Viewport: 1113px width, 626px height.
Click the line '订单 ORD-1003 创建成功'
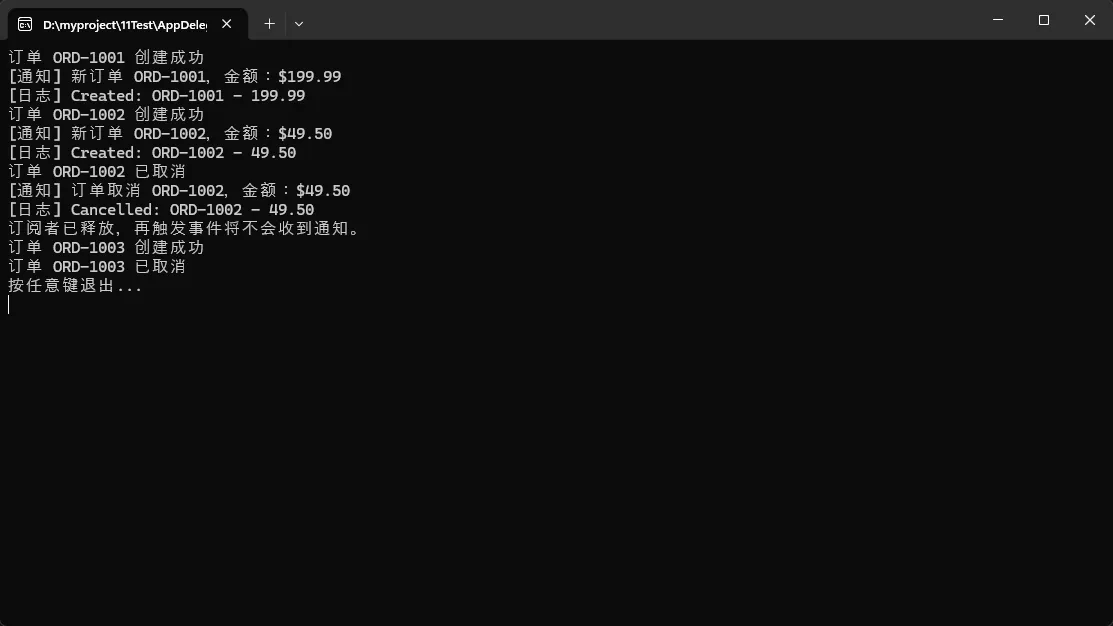[106, 248]
